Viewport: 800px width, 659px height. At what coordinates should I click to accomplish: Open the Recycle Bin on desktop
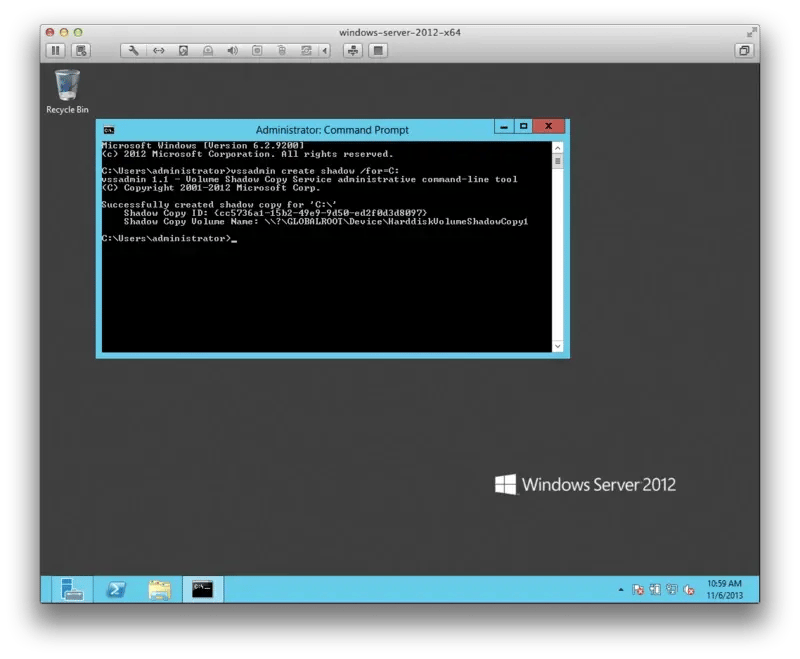pos(67,90)
